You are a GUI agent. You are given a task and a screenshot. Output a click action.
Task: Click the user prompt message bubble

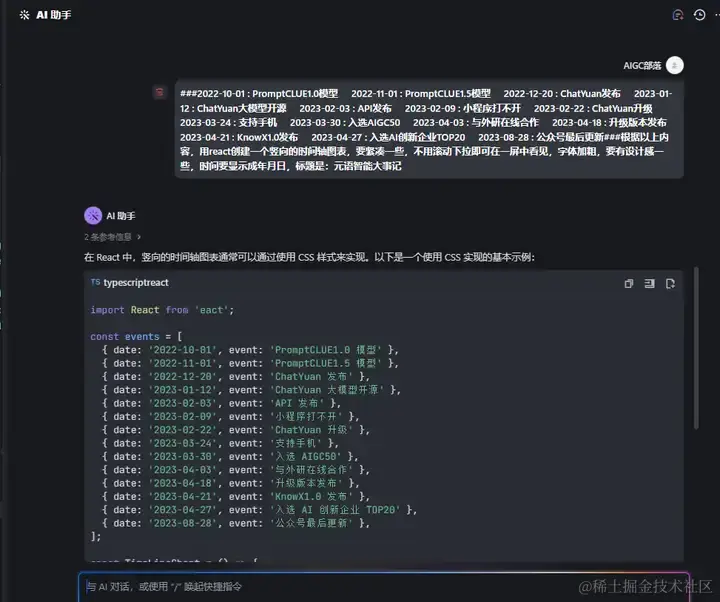[429, 129]
